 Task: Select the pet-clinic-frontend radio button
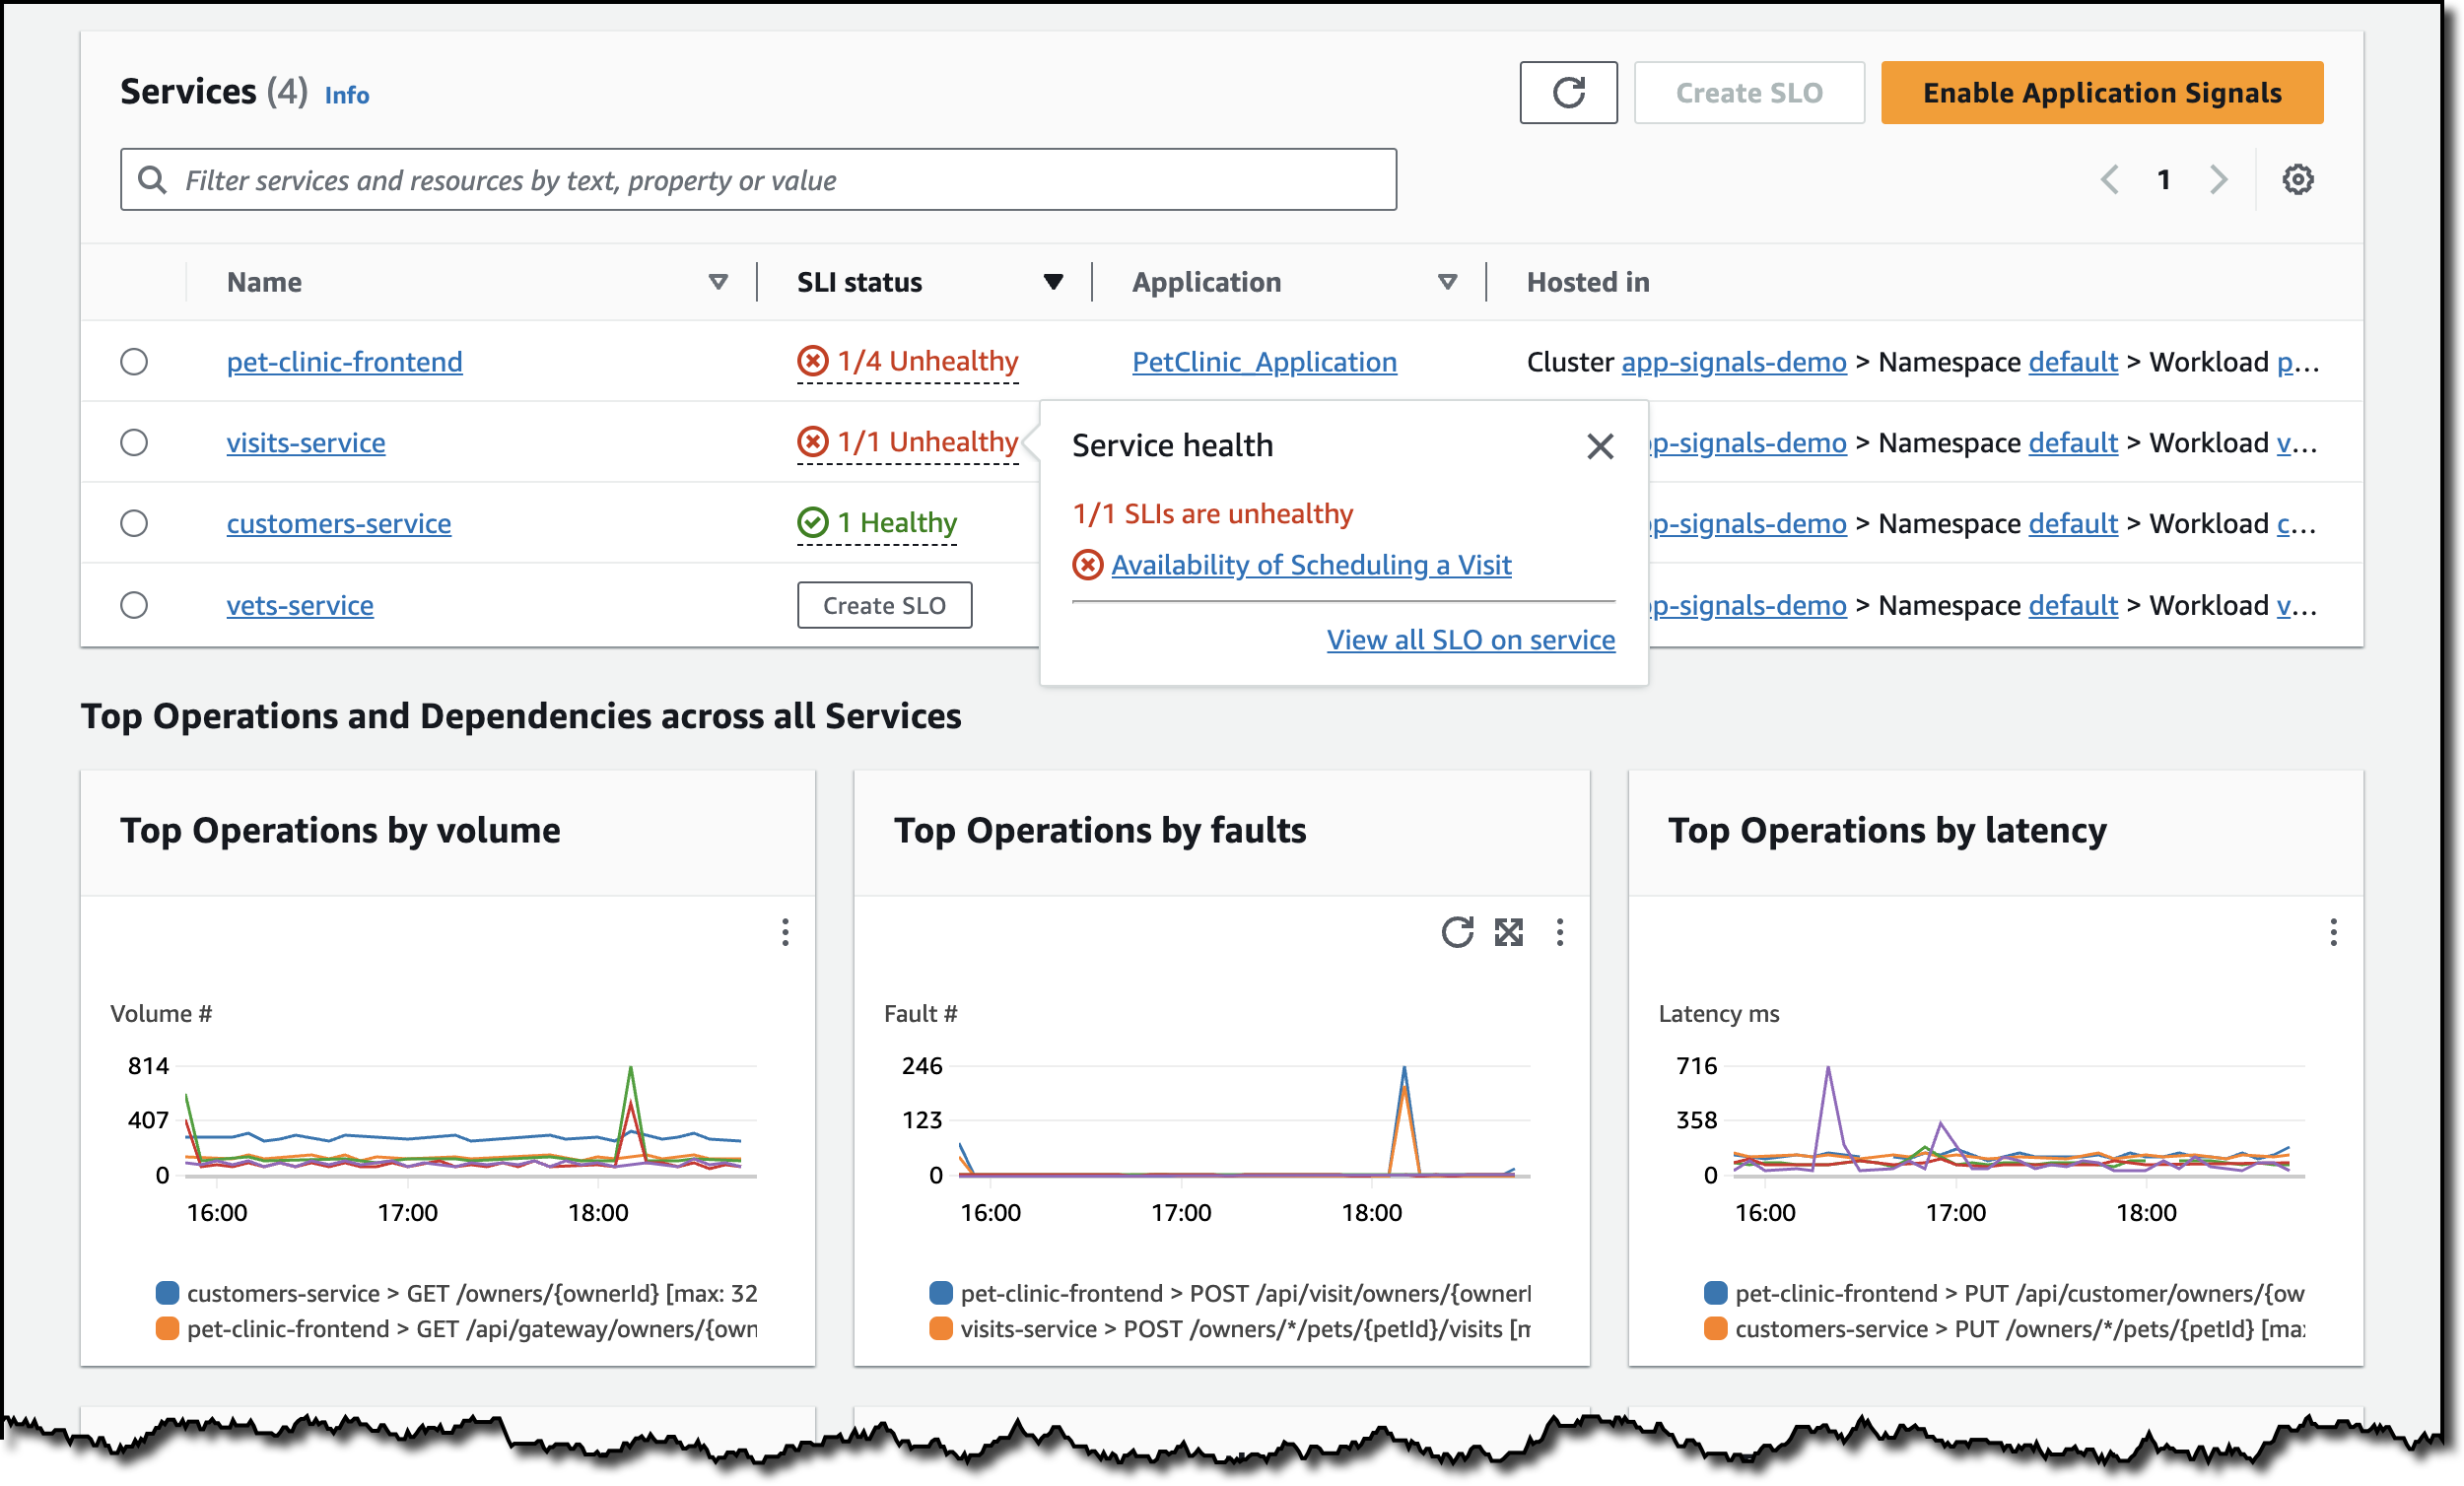pos(134,362)
